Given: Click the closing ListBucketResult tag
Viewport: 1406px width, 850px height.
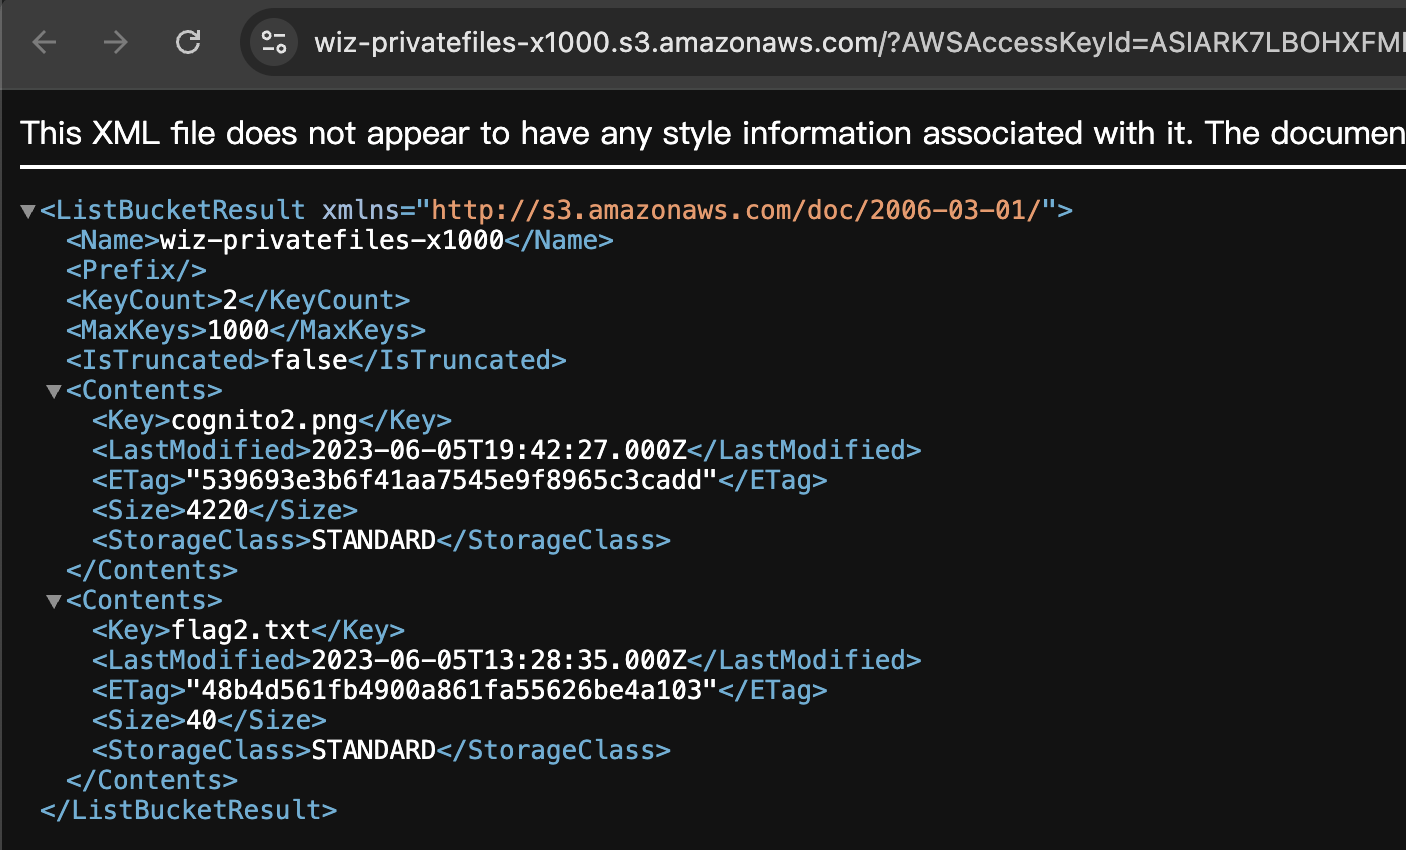Looking at the screenshot, I should (x=189, y=810).
